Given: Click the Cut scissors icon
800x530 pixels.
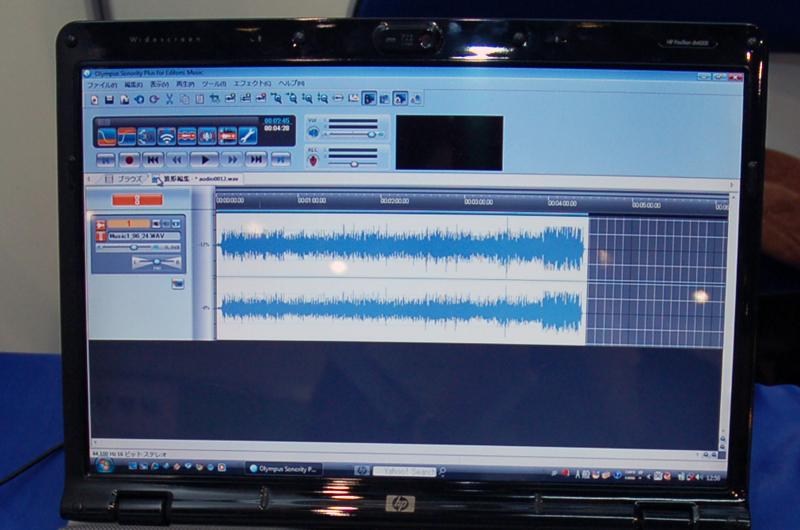Looking at the screenshot, I should coord(169,99).
